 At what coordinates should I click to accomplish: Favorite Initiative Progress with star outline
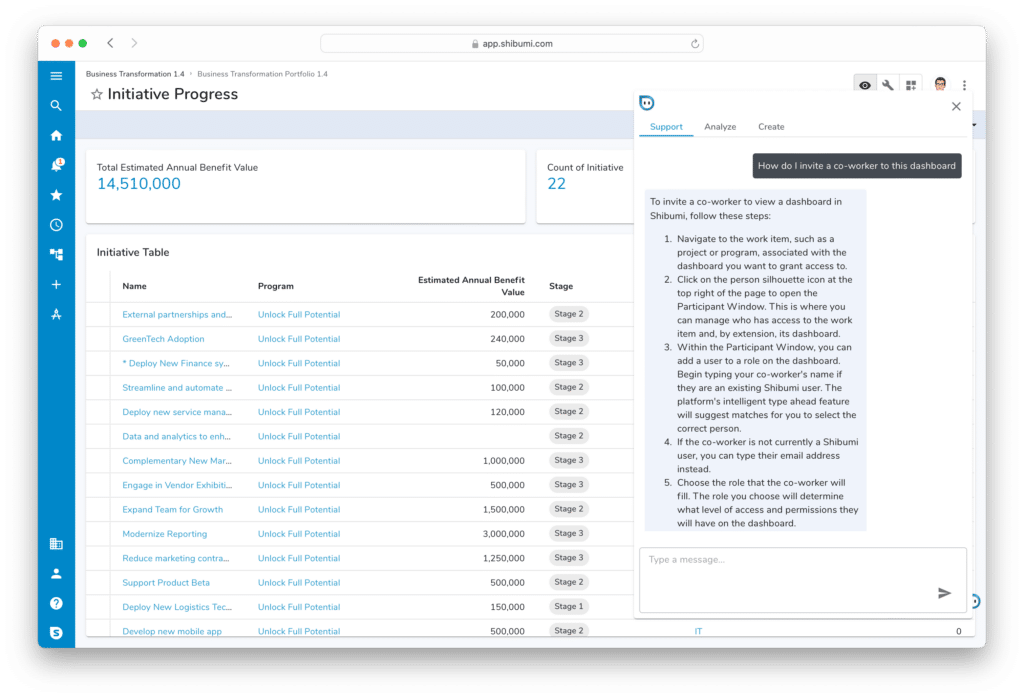[x=97, y=94]
